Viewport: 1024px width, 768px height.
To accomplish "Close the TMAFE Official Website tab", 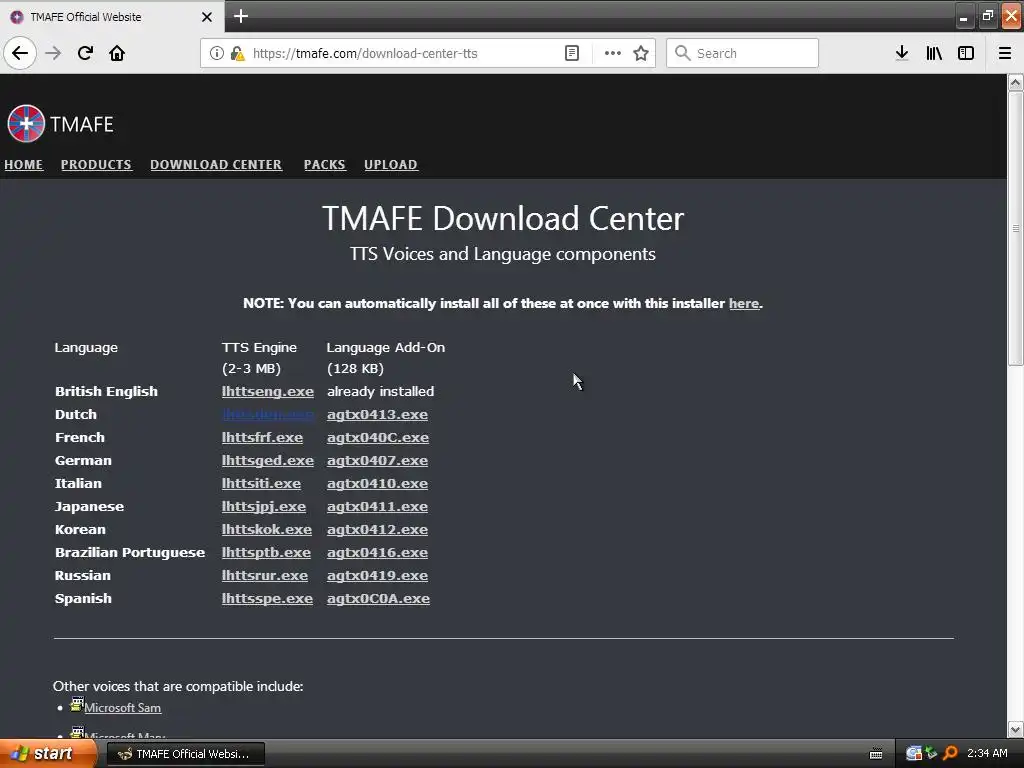I will 206,17.
